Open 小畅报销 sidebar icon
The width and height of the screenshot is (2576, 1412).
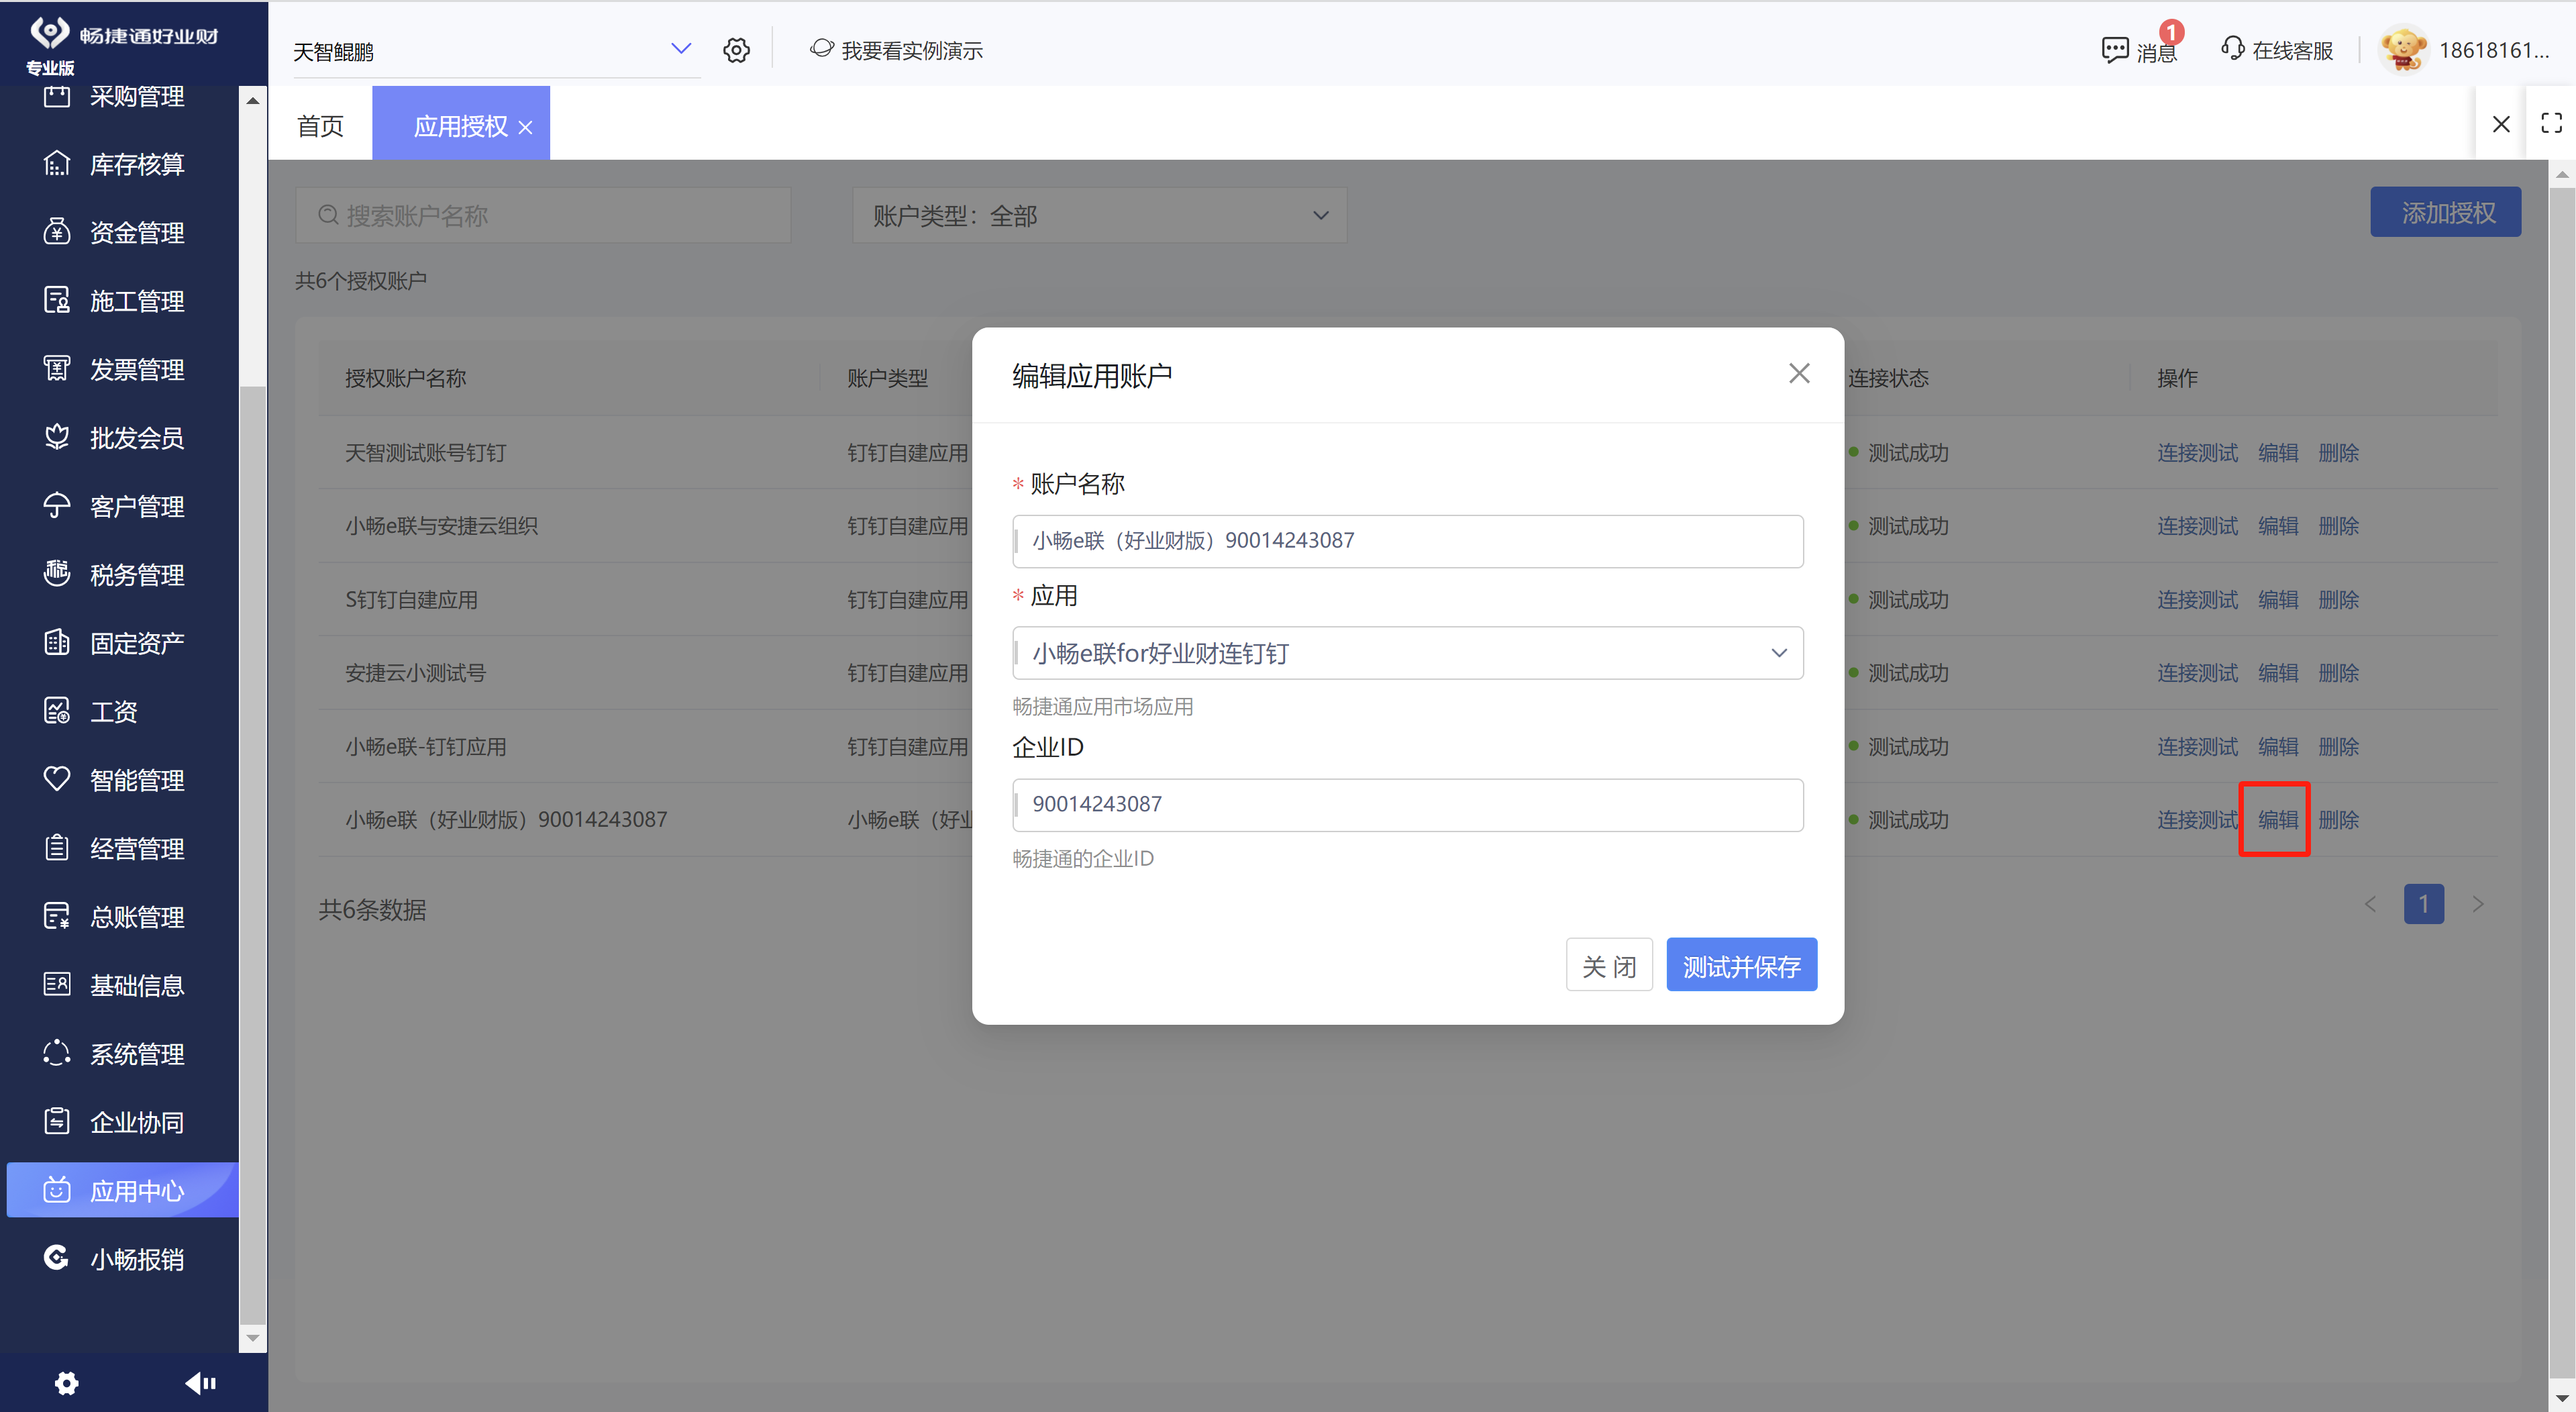click(x=57, y=1258)
